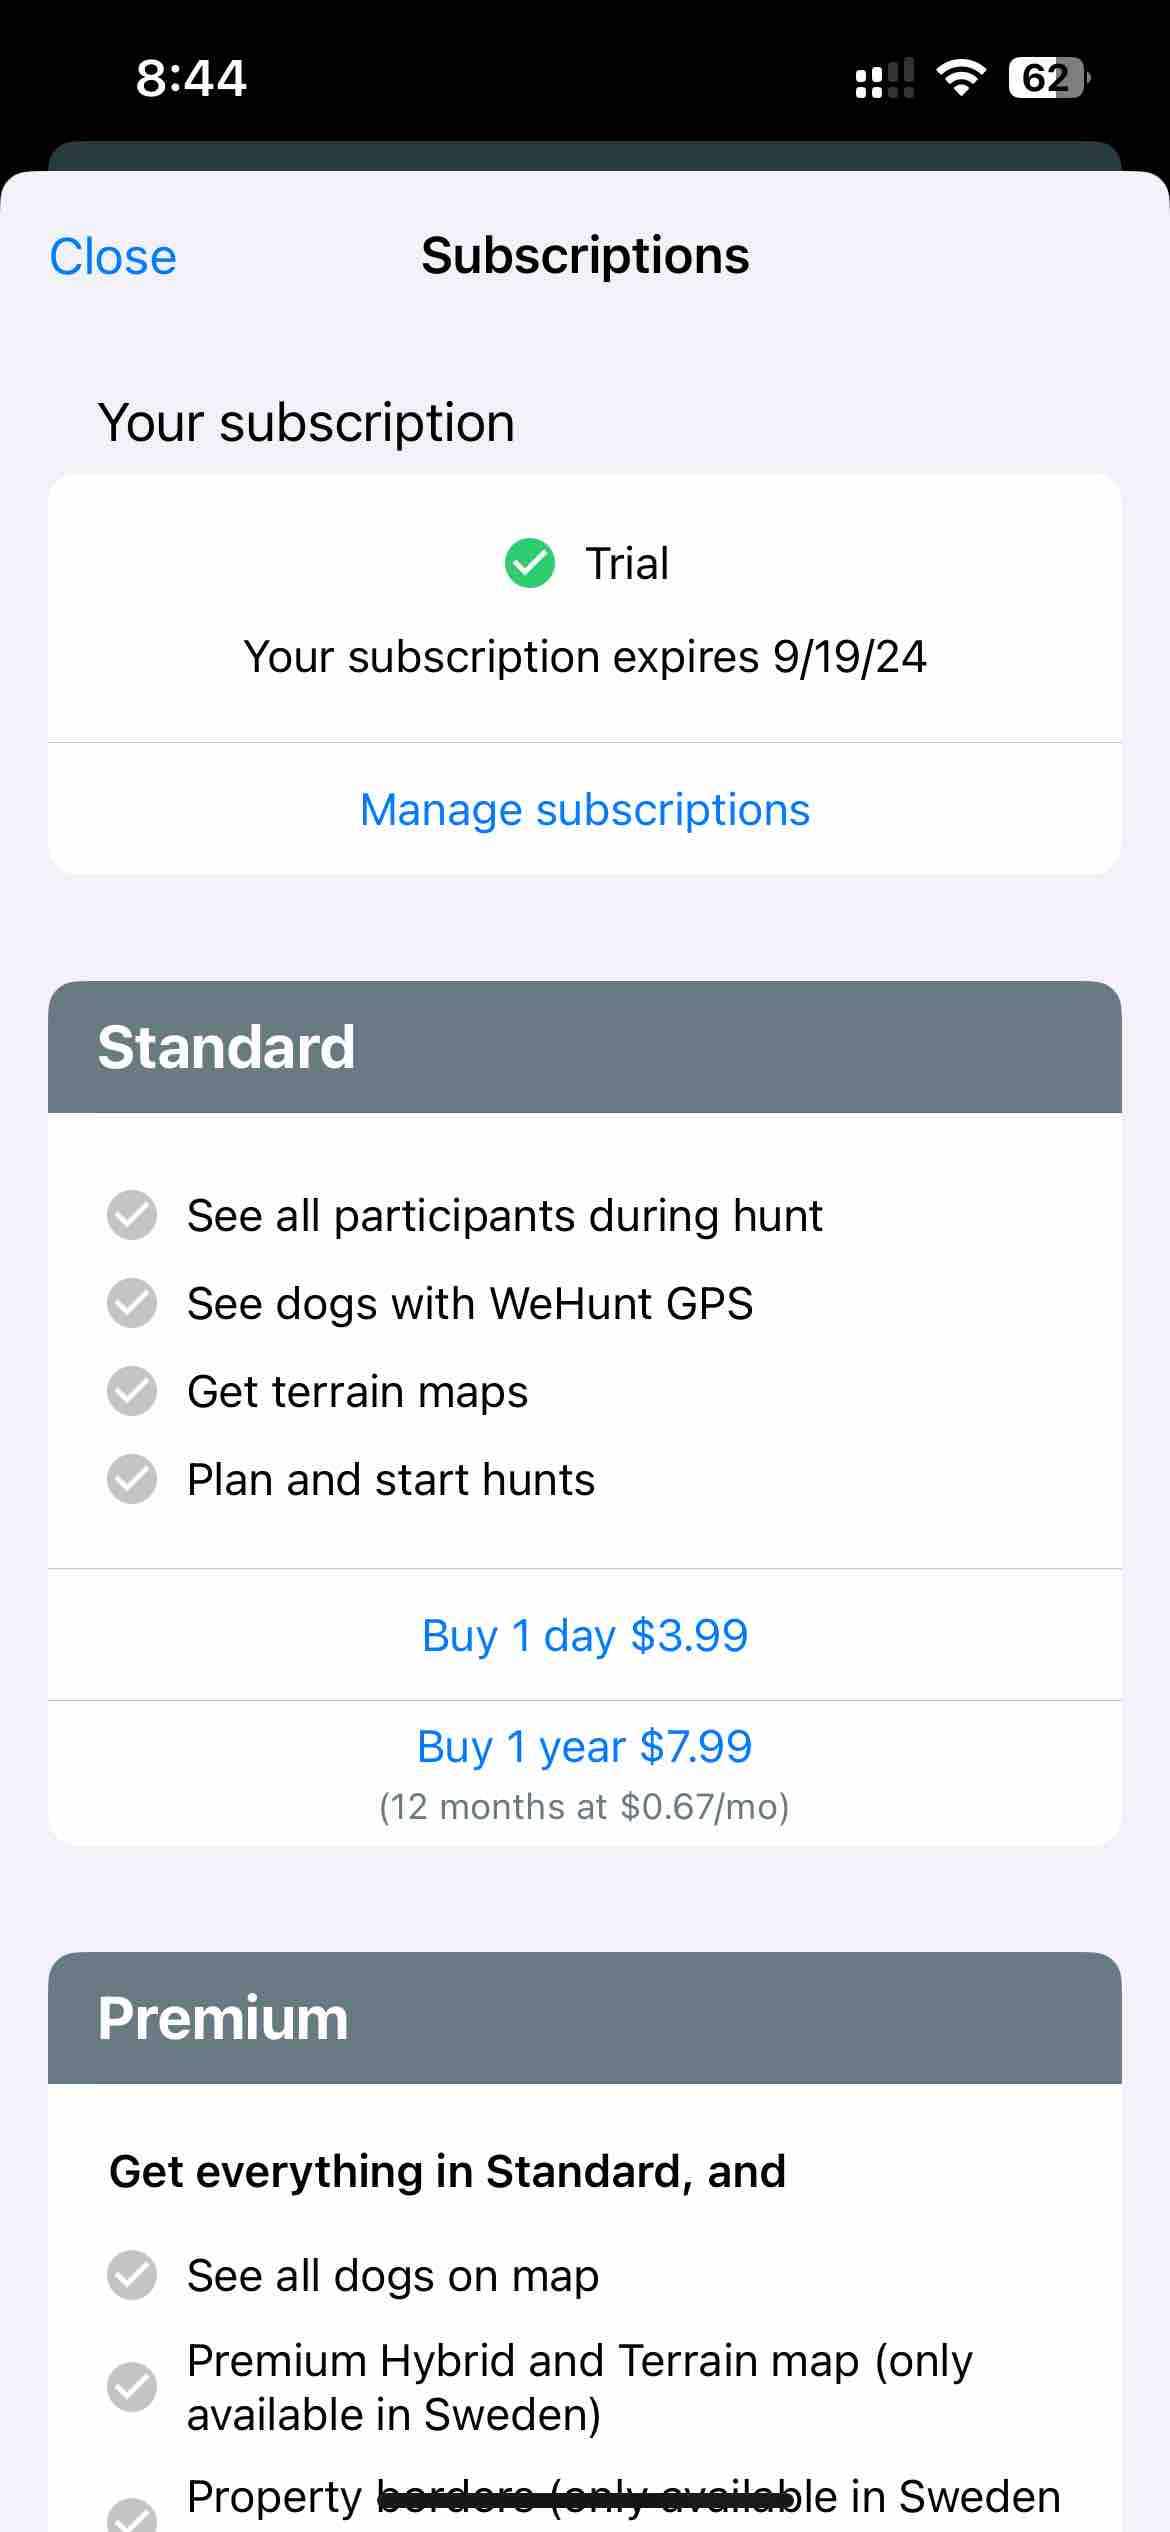
Task: Tap checkmark beside Premium Hybrid and Terrain map
Action: tap(132, 2387)
